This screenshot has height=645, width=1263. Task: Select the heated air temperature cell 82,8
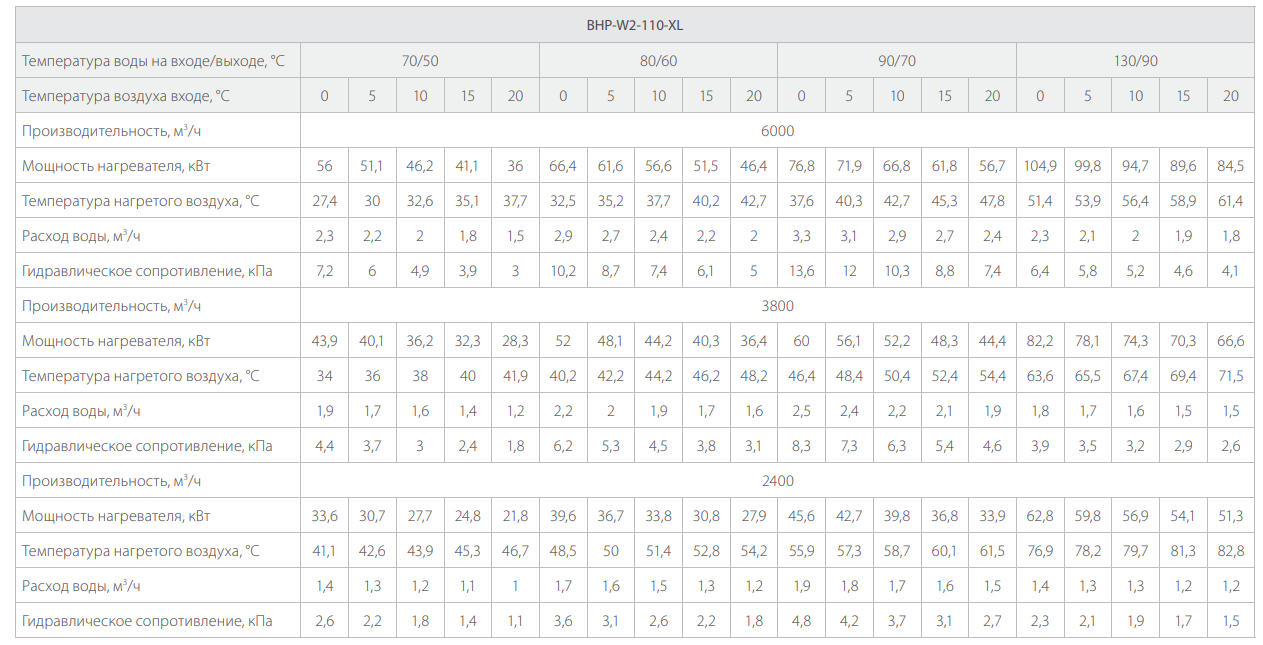1230,551
